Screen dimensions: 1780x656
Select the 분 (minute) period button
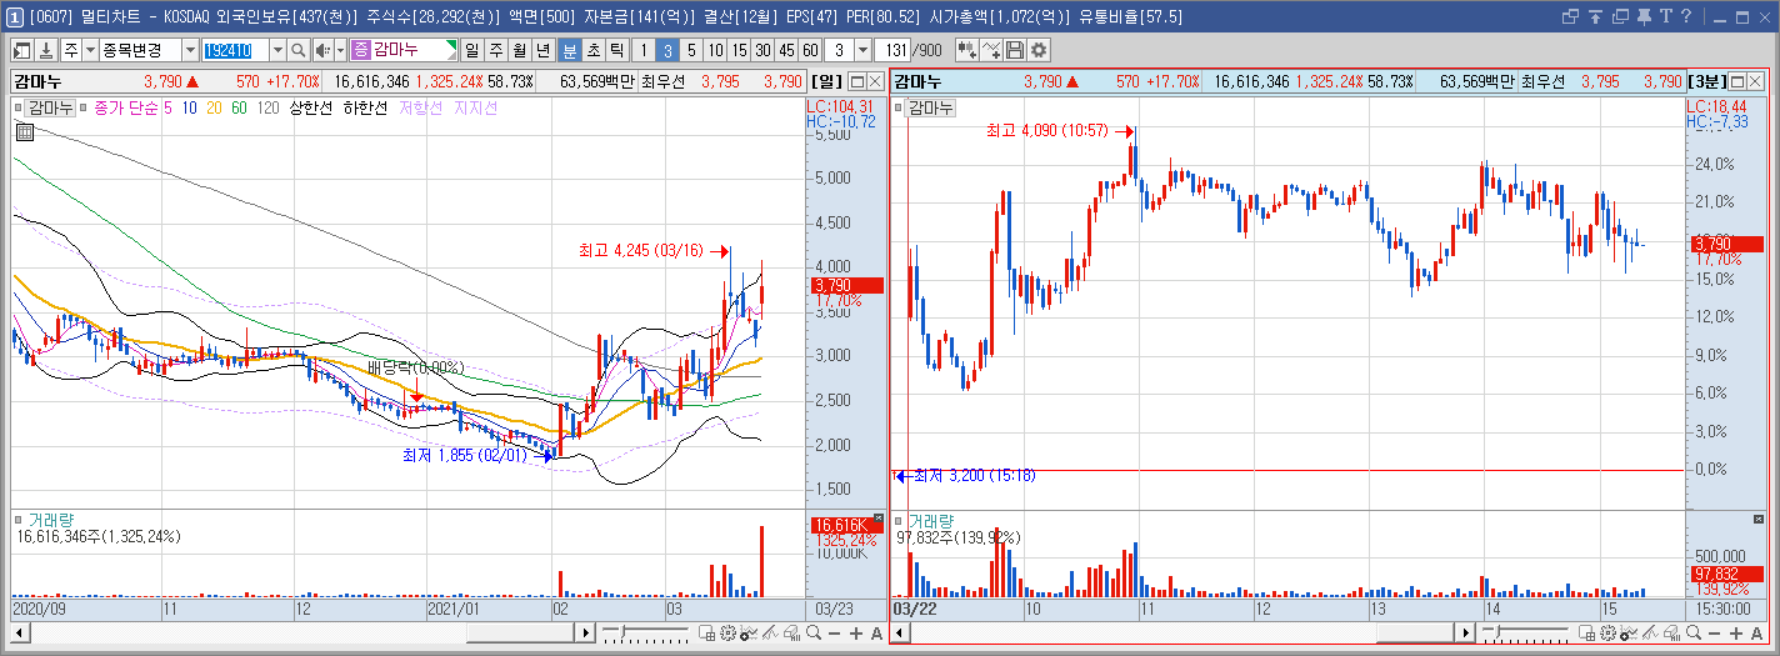(x=570, y=50)
